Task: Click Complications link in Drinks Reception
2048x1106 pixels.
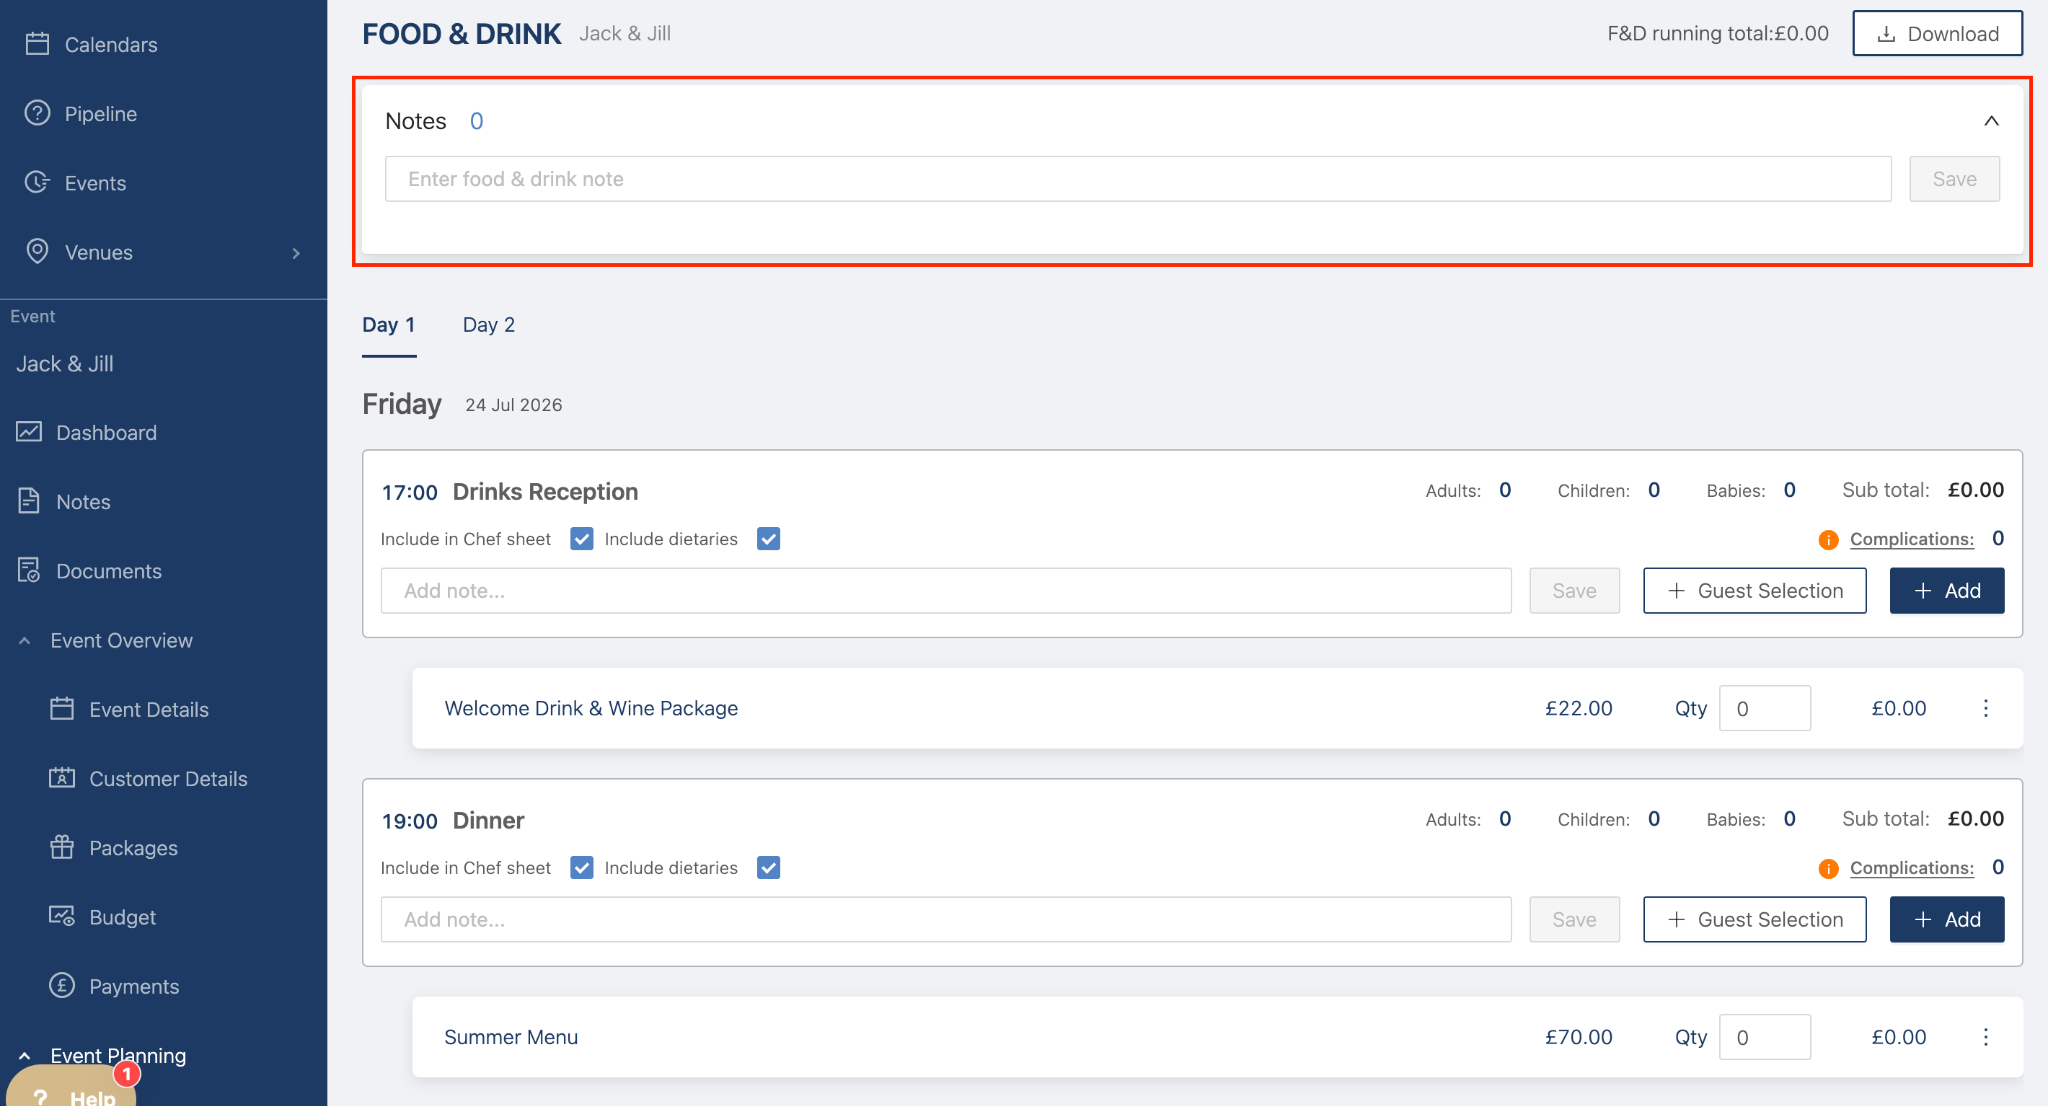Action: 1911,539
